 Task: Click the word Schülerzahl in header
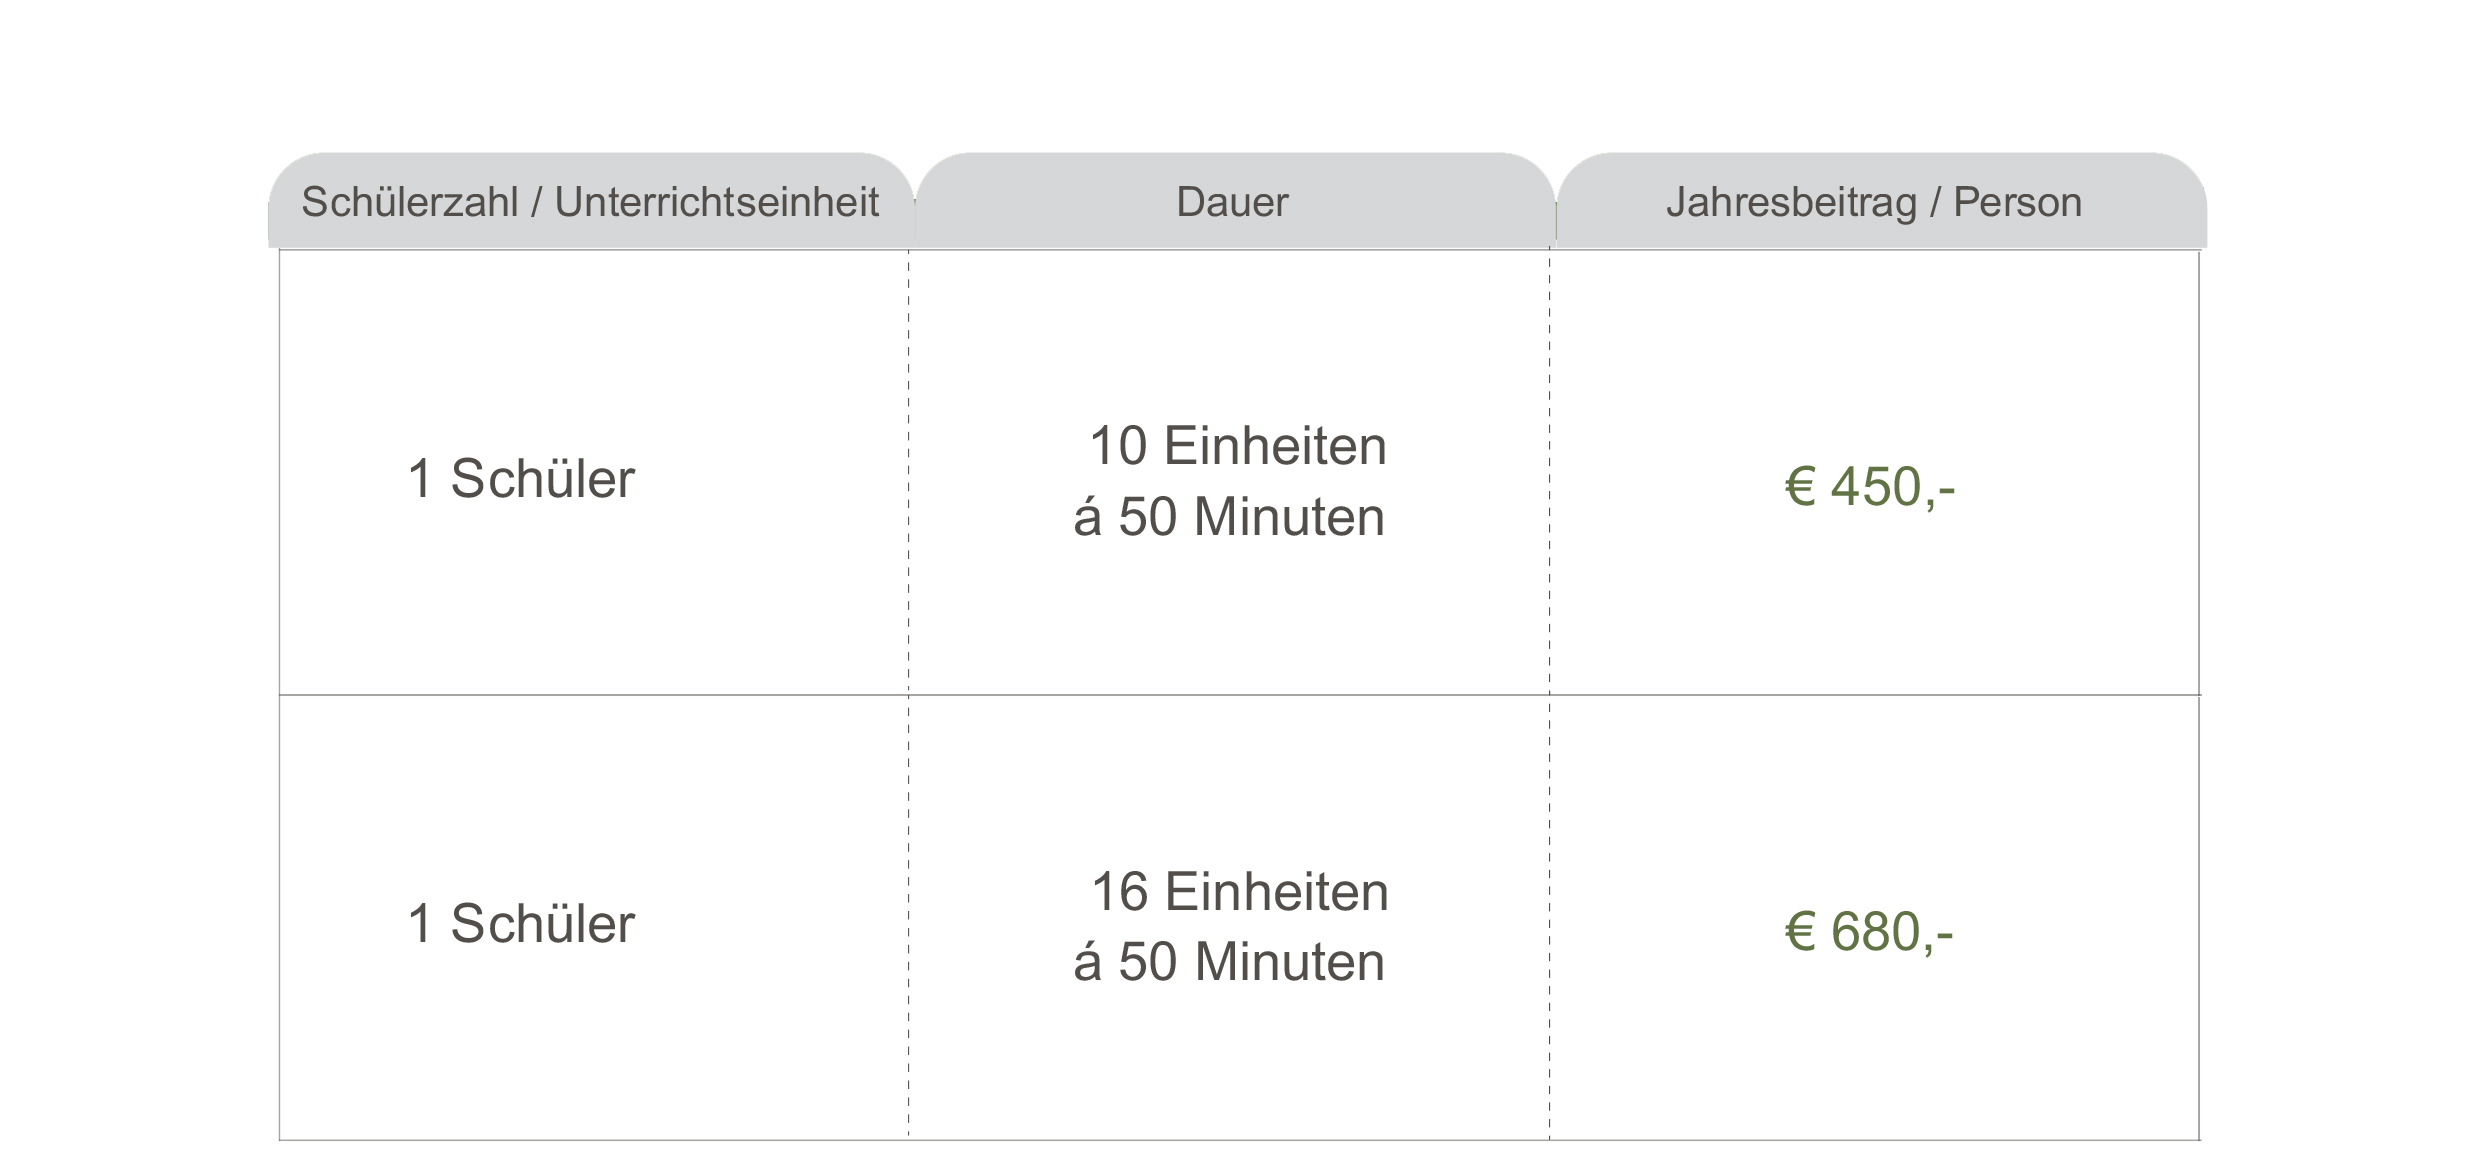[410, 202]
